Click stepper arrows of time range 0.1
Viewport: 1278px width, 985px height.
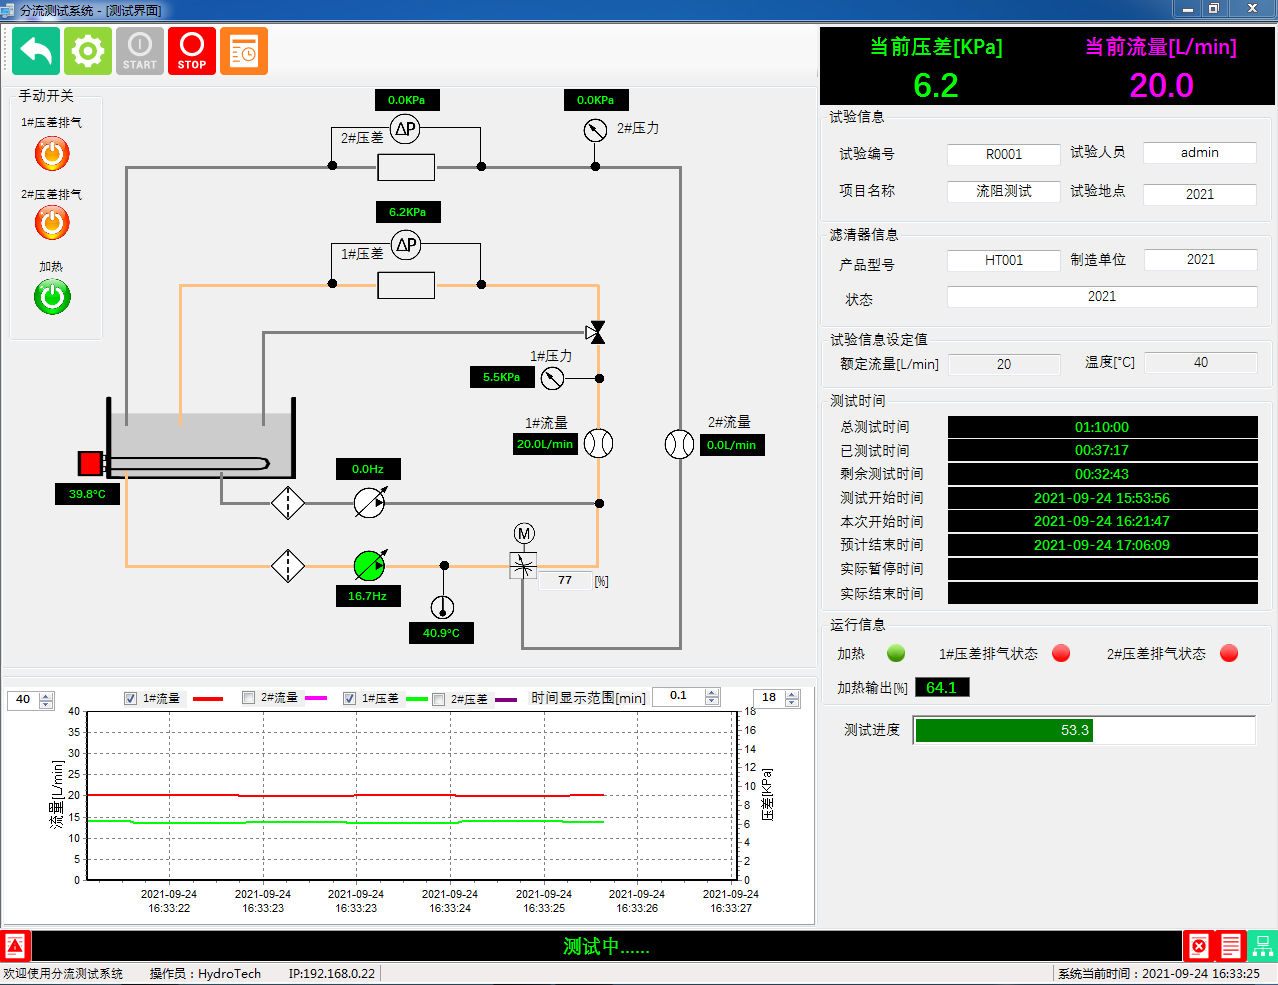coord(712,697)
